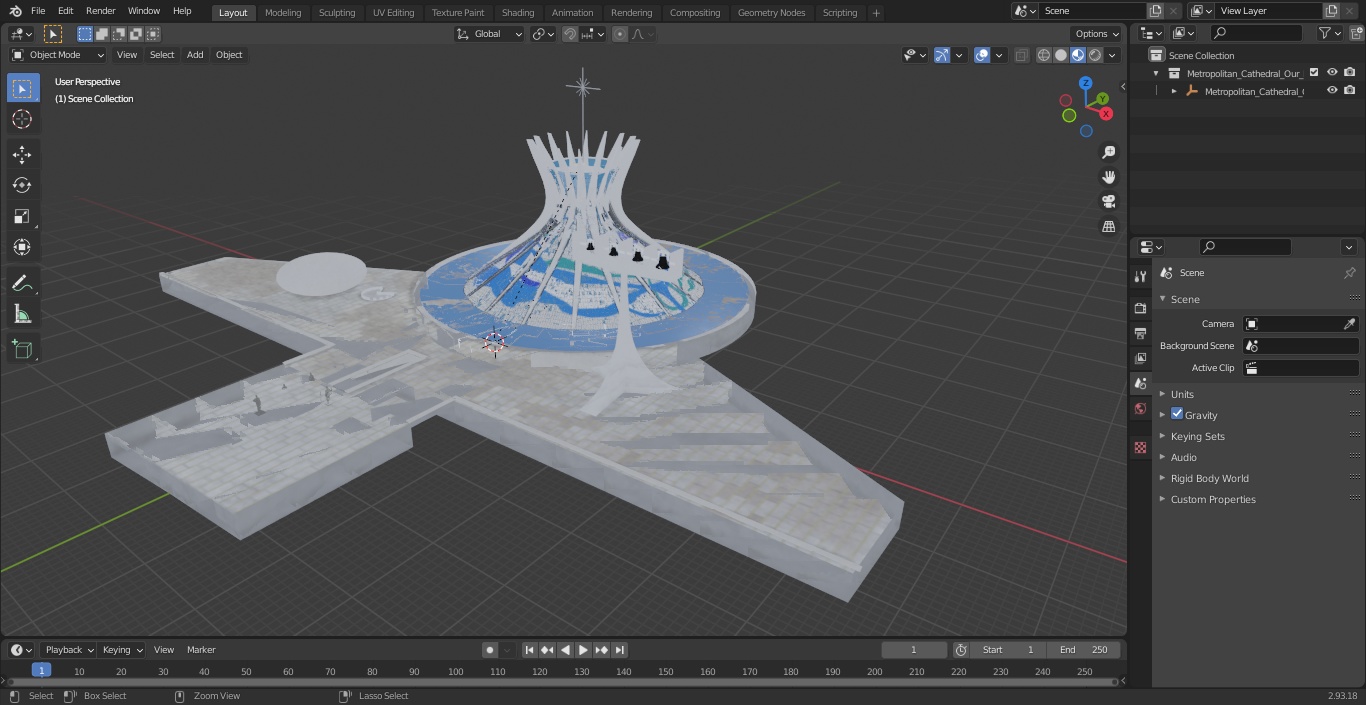Open the File menu
This screenshot has height=705, width=1366.
[x=38, y=11]
